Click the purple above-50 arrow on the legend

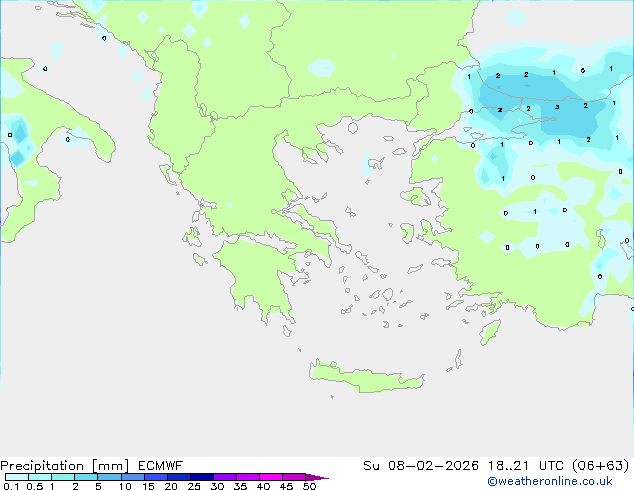pyautogui.click(x=317, y=477)
